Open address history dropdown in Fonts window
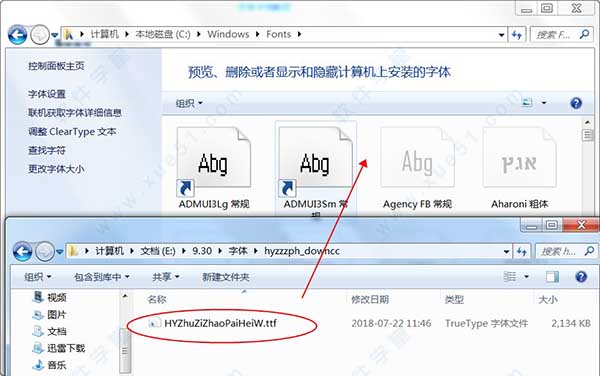This screenshot has height=376, width=600. click(501, 35)
